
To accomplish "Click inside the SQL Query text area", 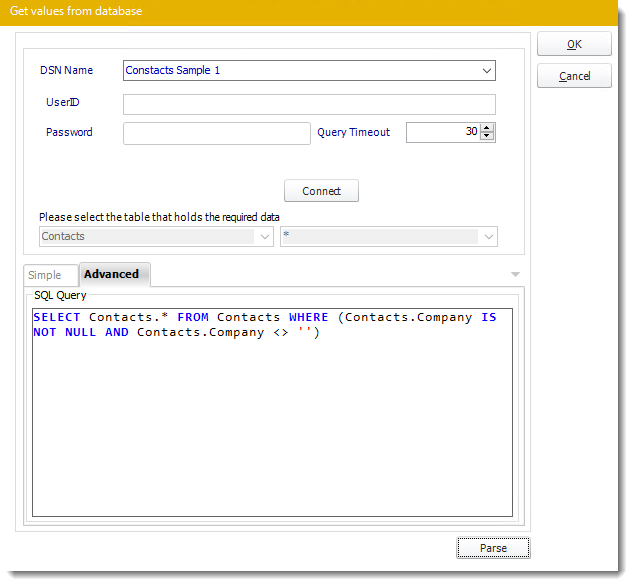I will [272, 412].
